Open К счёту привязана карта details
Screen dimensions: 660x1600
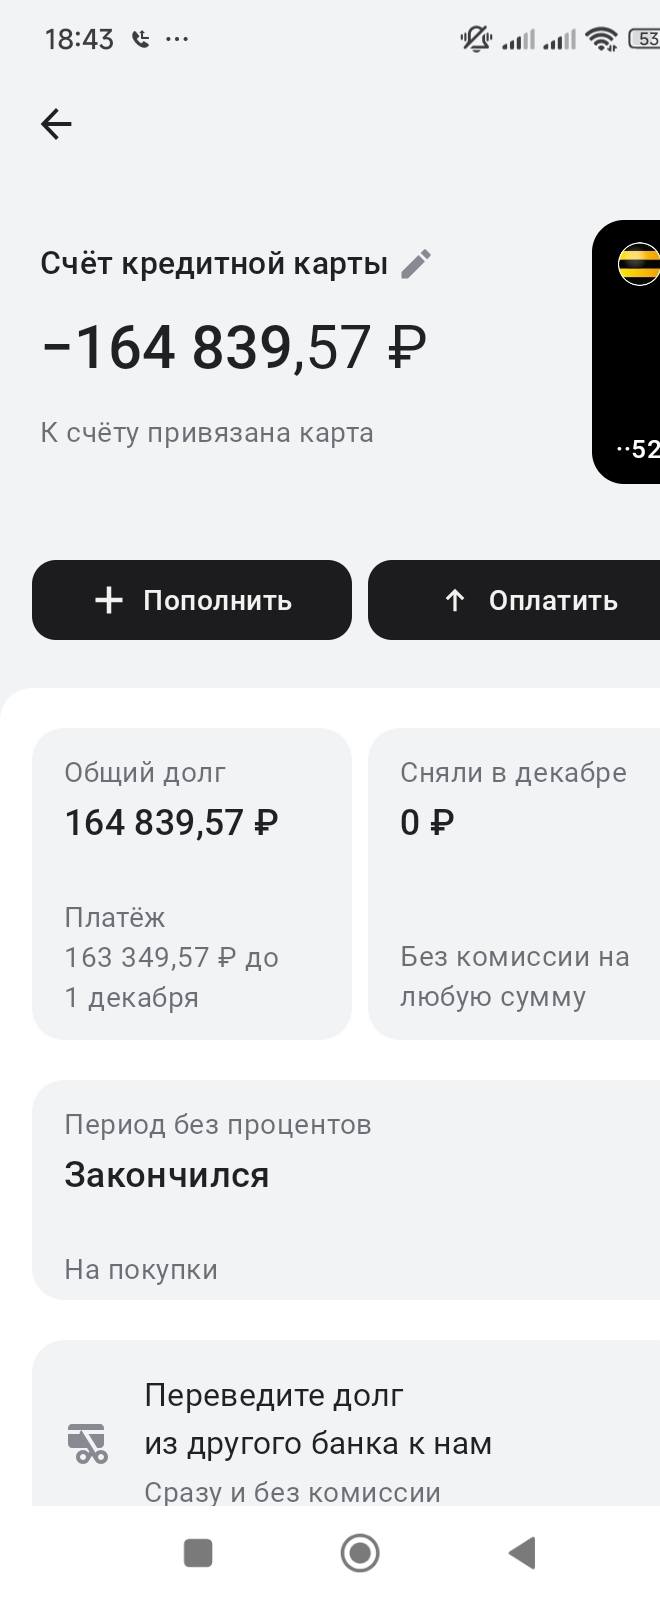pos(206,431)
